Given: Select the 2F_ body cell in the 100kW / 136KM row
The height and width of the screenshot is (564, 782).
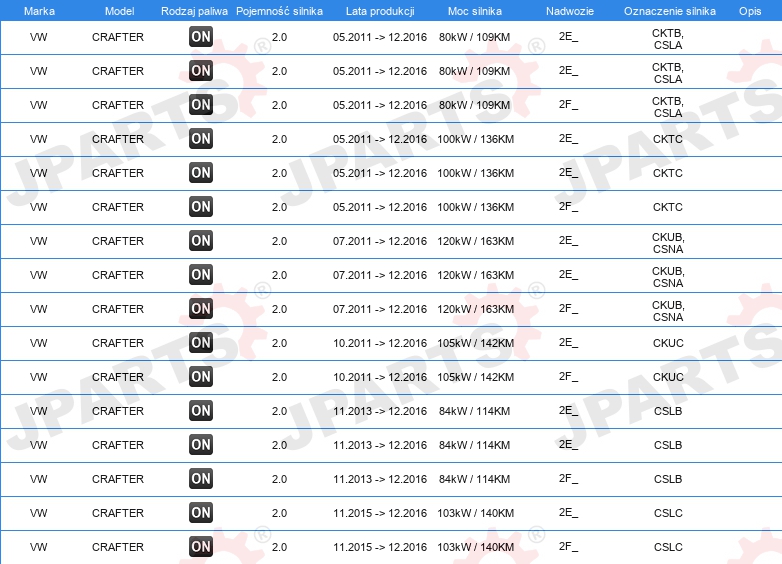Looking at the screenshot, I should click(569, 206).
